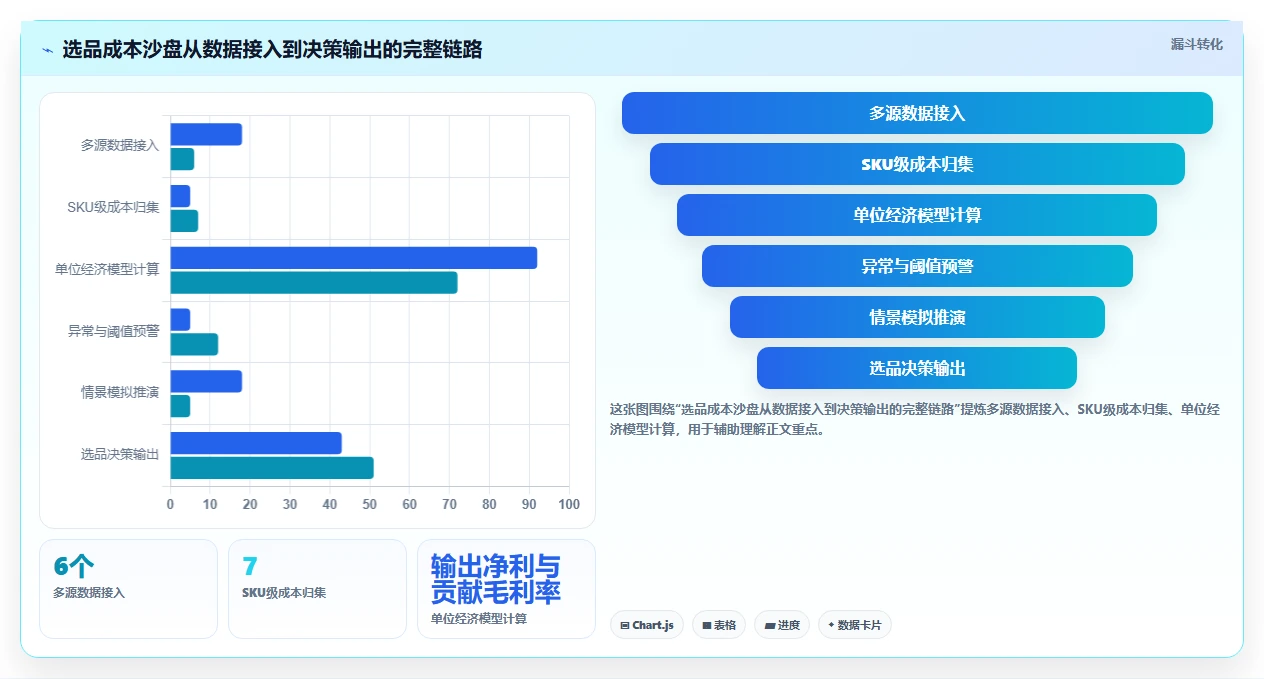The height and width of the screenshot is (679, 1264).
Task: Click the 单位经济模型计算 chart axis label
Action: pos(107,269)
